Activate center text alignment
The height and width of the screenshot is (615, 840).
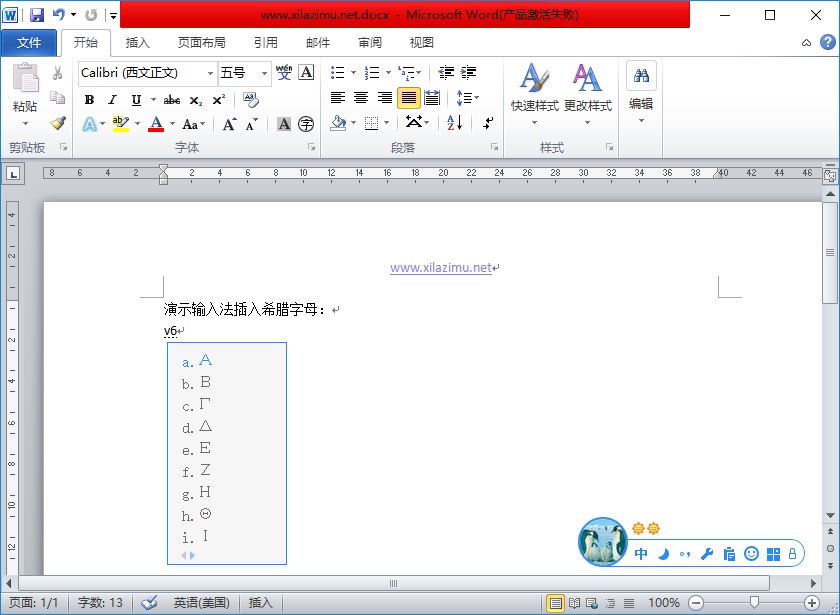tap(360, 97)
